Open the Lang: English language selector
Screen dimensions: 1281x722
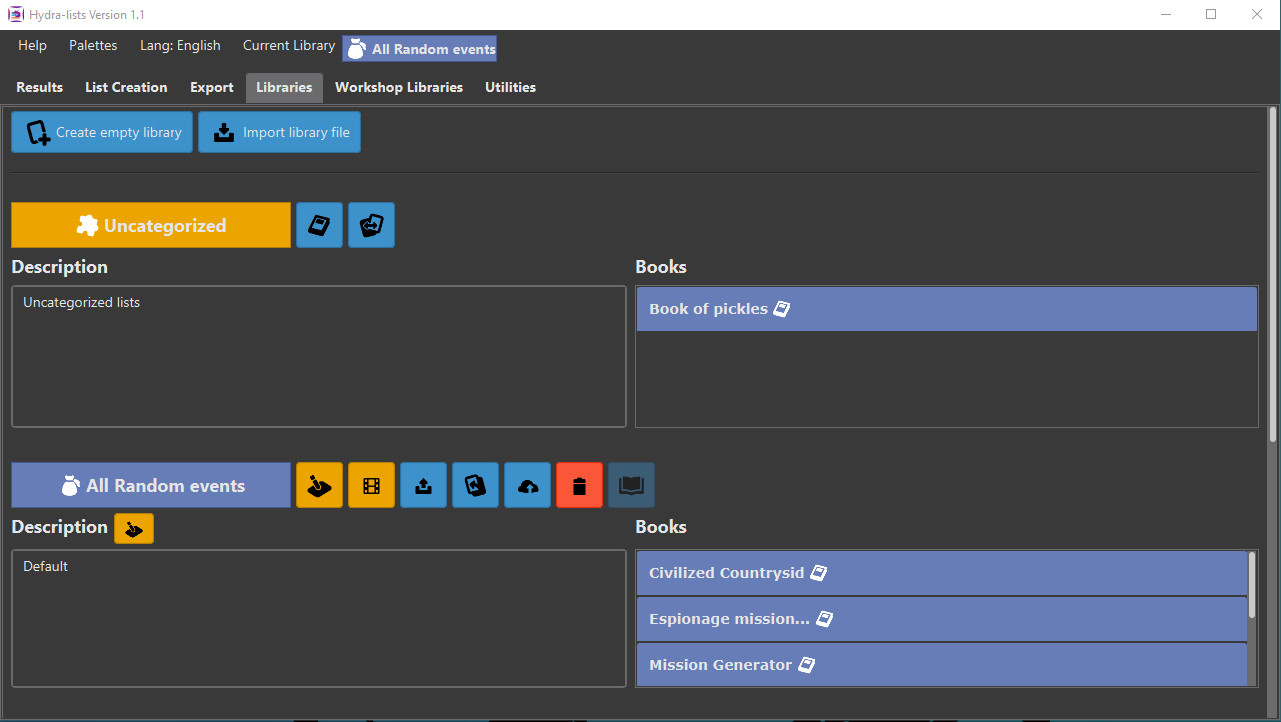coord(180,45)
